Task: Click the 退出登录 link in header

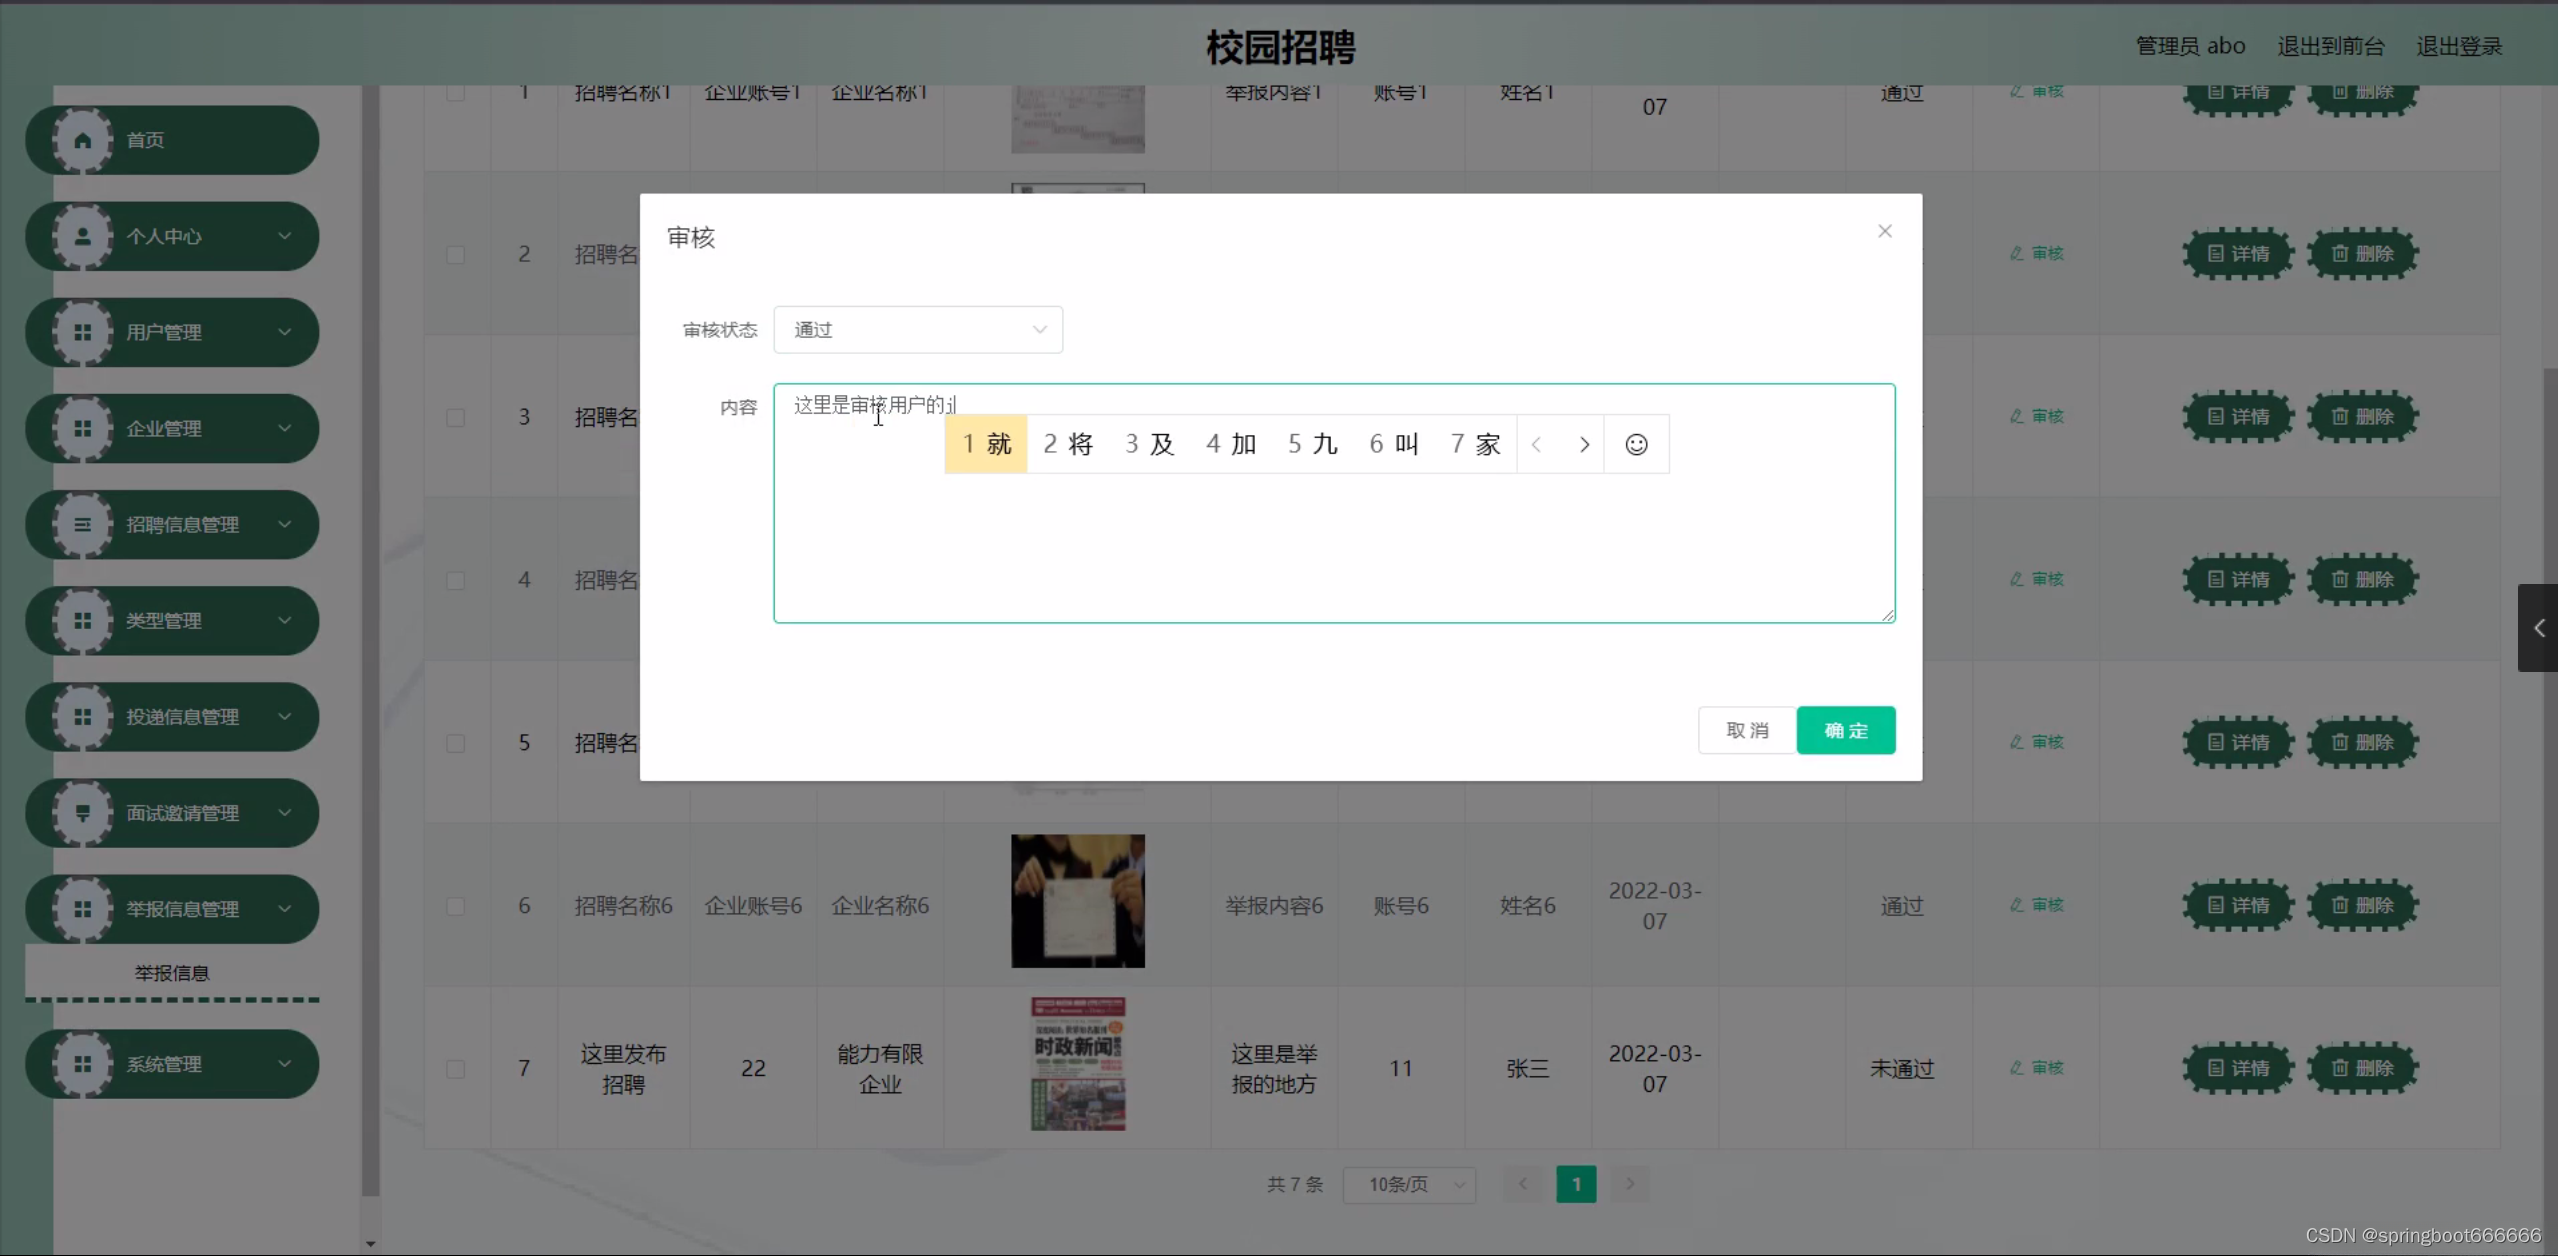Action: point(2459,46)
